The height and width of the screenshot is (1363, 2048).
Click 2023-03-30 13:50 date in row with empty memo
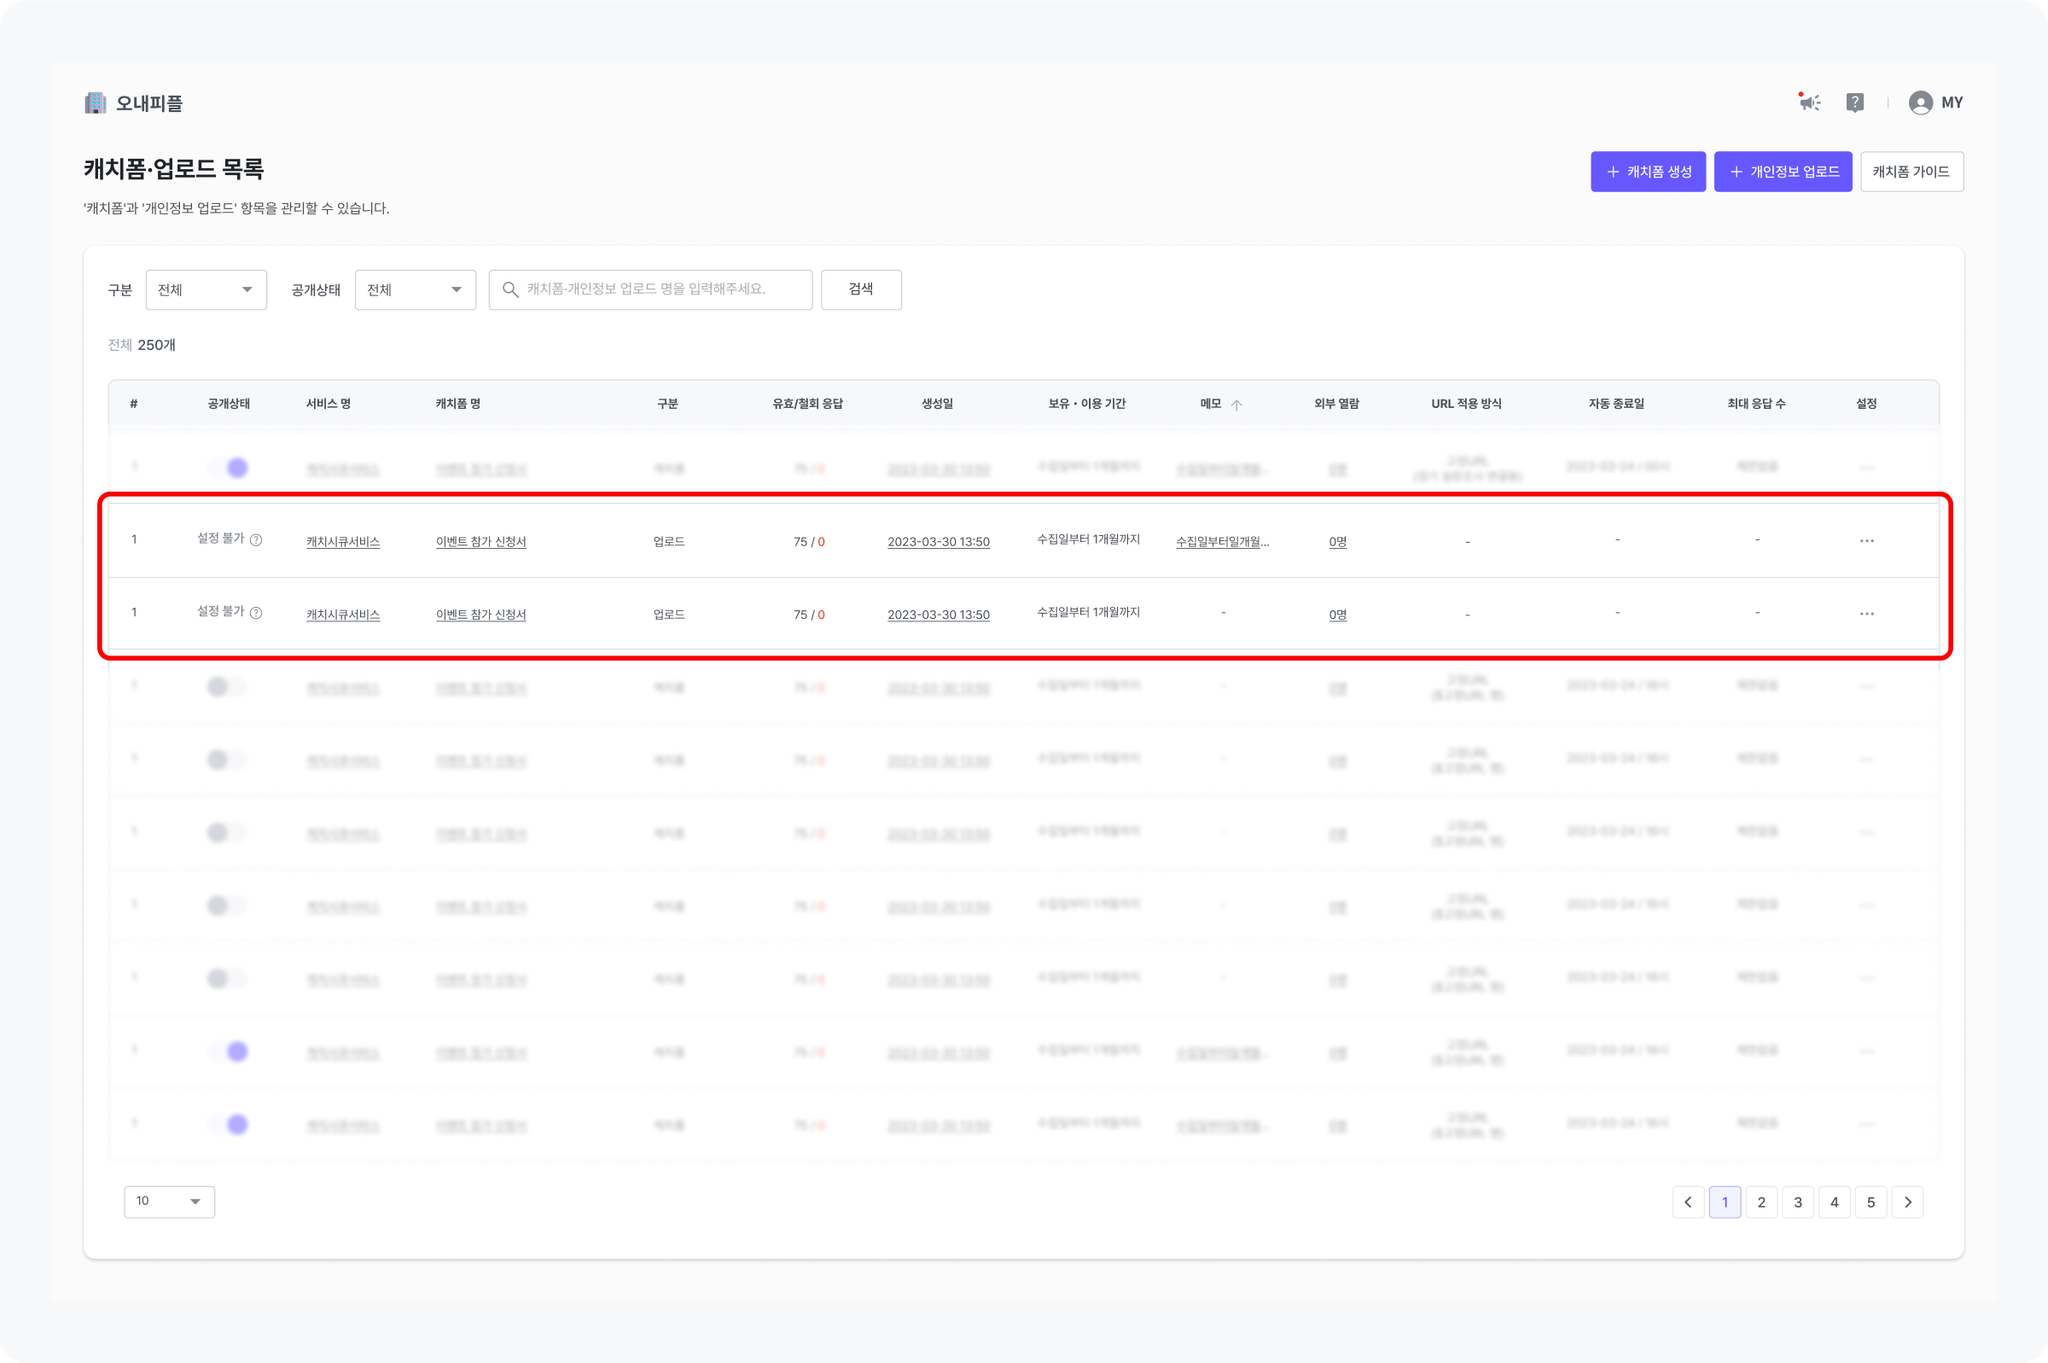(x=938, y=615)
